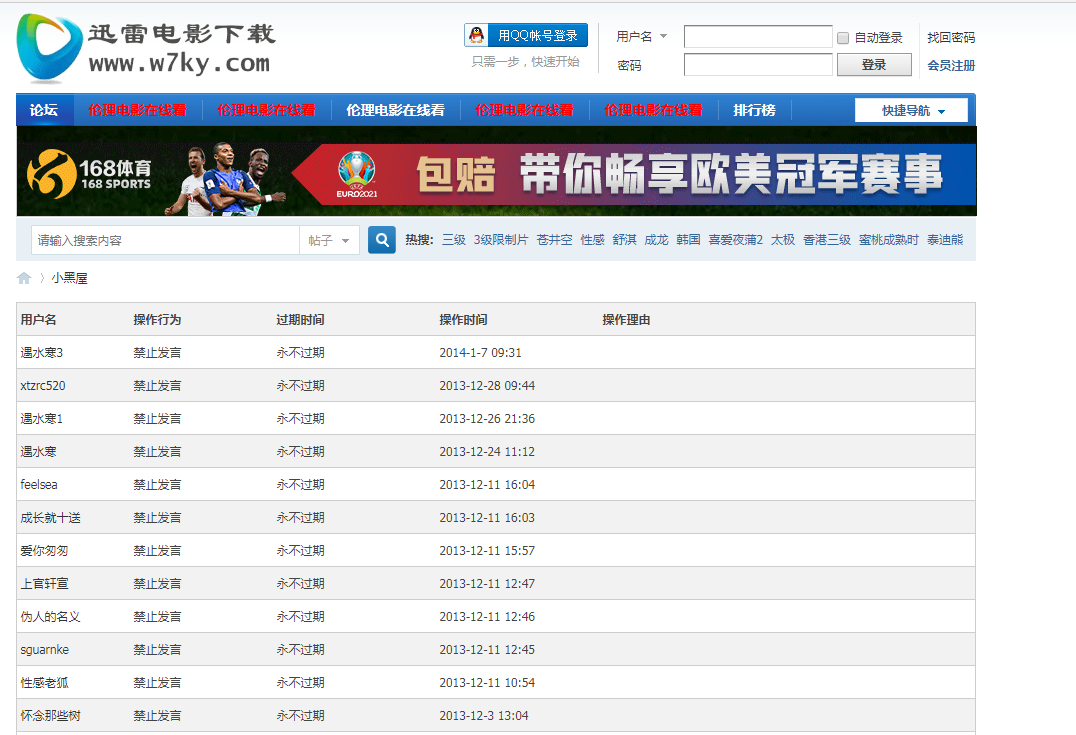Image resolution: width=1076 pixels, height=735 pixels.
Task: Click 小黑屋 in the breadcrumb
Action: pos(69,278)
